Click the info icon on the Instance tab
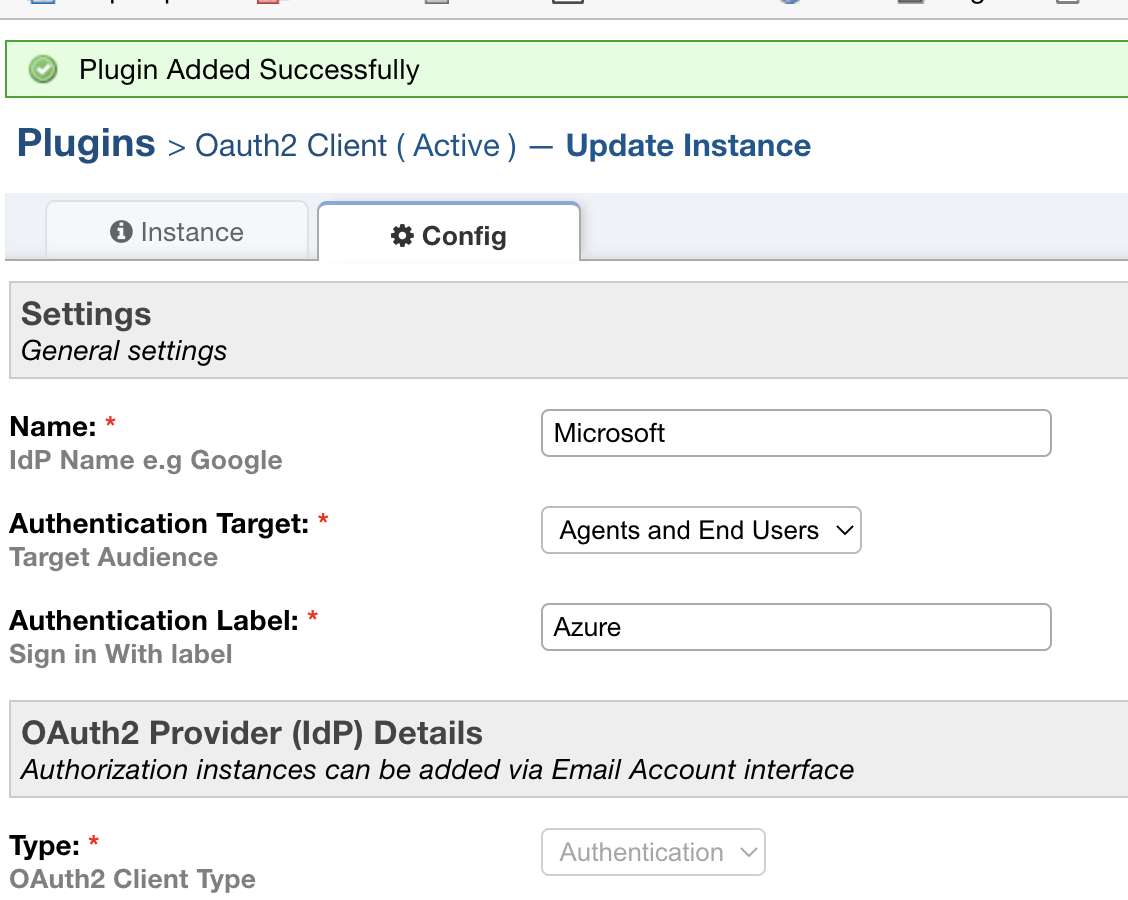 120,232
